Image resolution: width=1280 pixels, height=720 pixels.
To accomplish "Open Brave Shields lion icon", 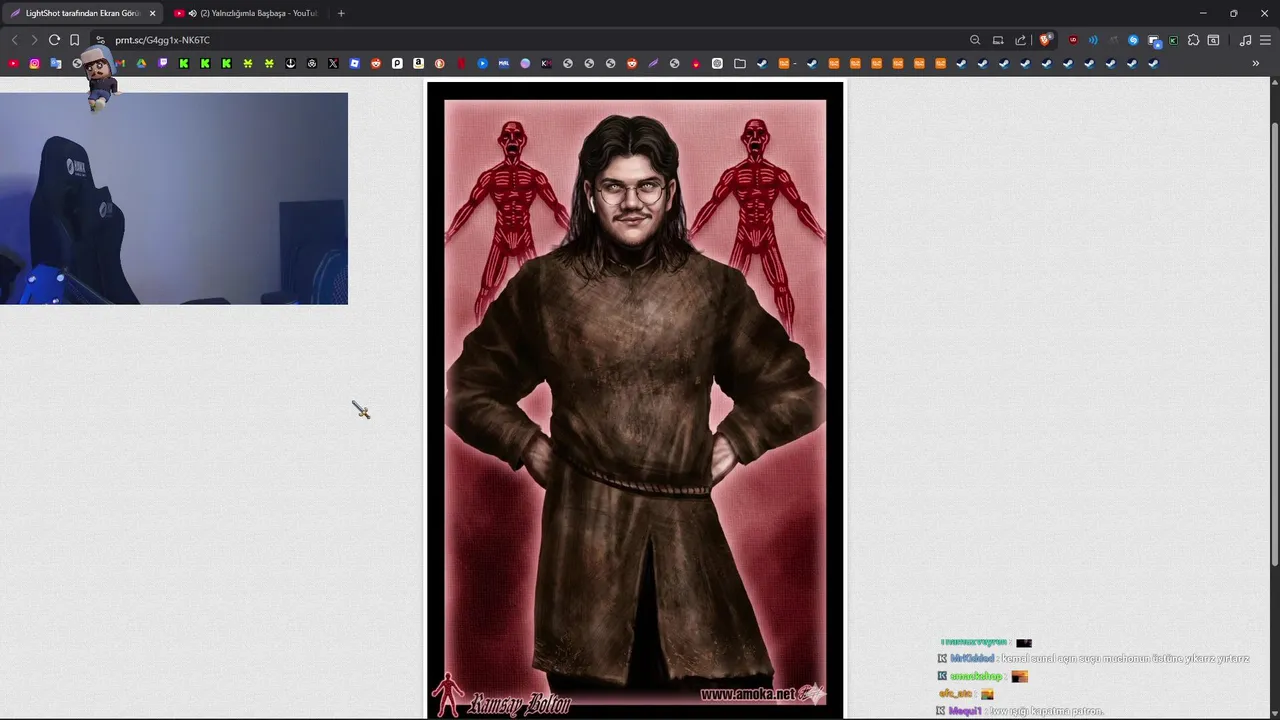I will click(1045, 40).
